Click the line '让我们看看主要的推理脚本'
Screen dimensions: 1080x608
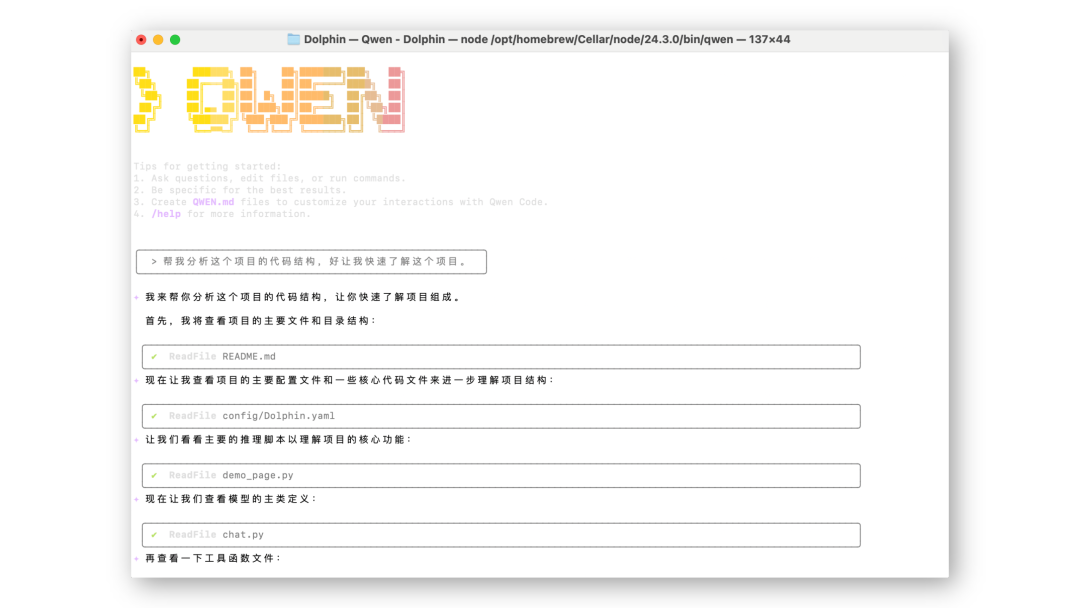278,439
